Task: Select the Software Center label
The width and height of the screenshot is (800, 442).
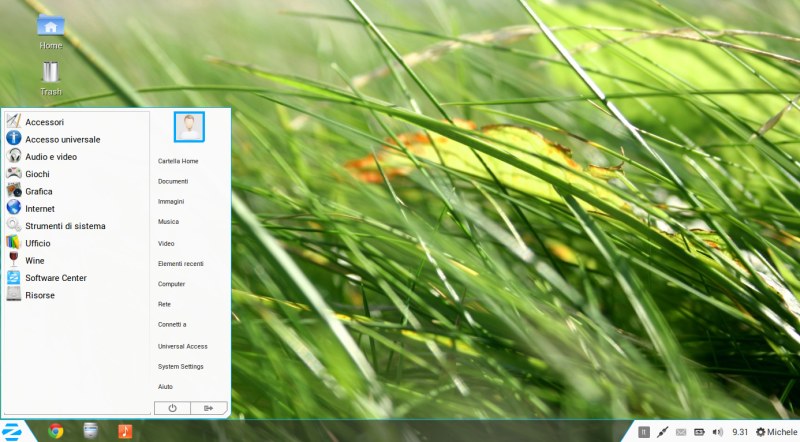Action: pos(56,278)
